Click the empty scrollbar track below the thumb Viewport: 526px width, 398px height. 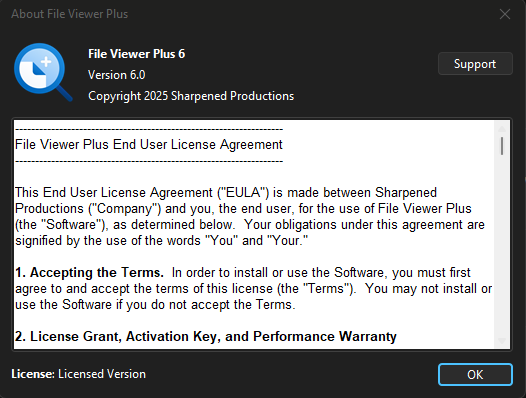[502, 245]
